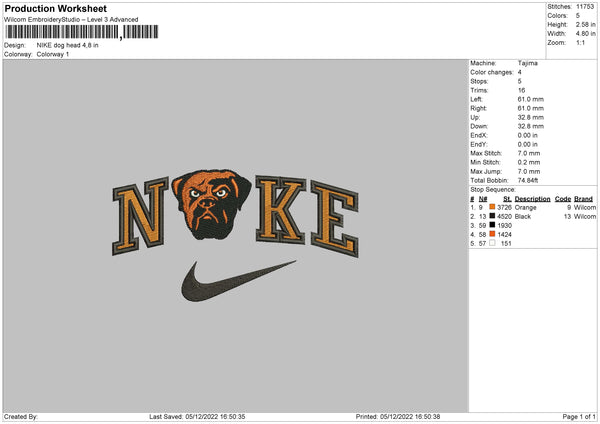Click the Colors value 5
The height and width of the screenshot is (424, 600).
click(578, 16)
